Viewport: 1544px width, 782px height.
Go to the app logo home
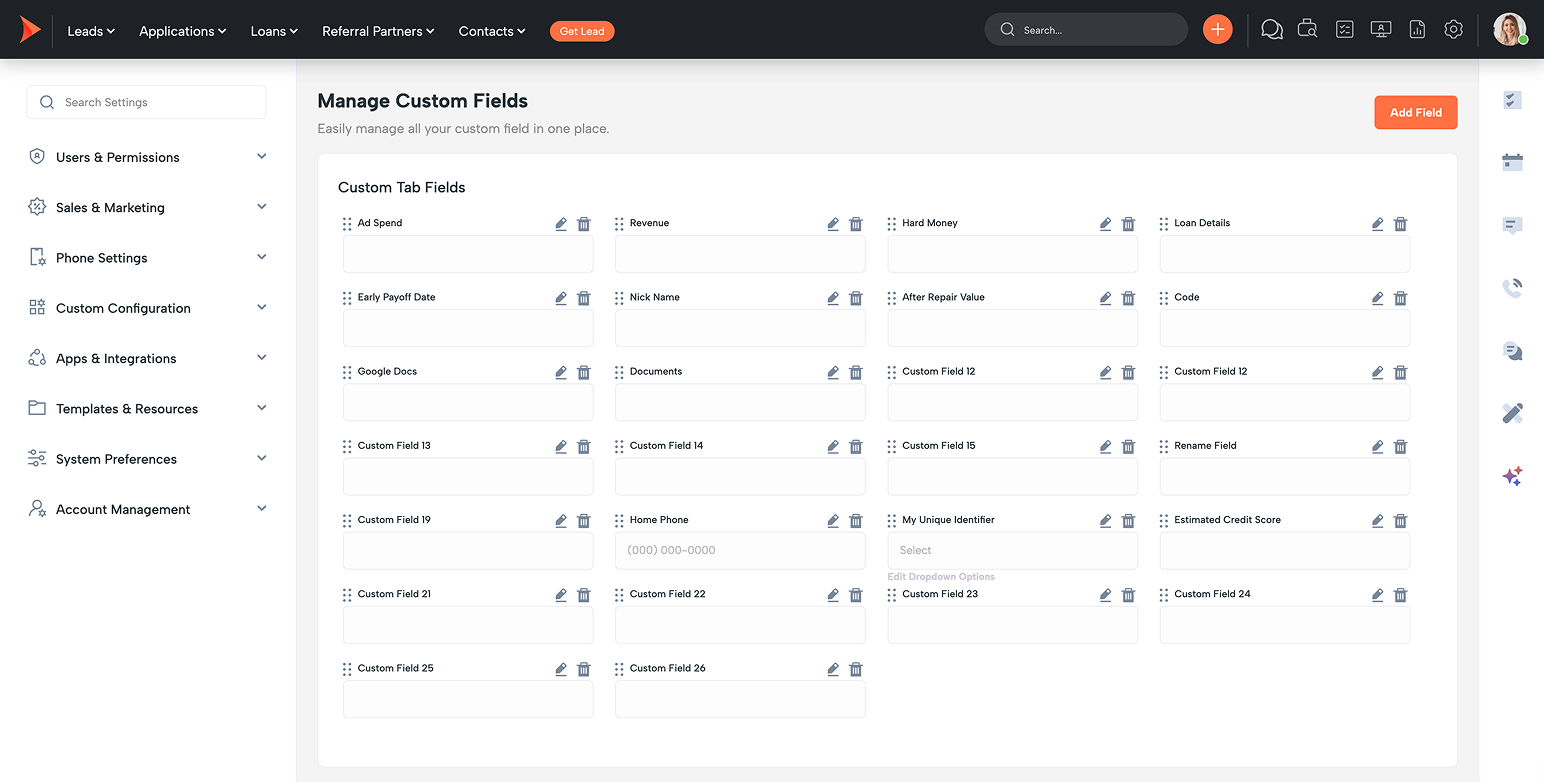pyautogui.click(x=30, y=30)
